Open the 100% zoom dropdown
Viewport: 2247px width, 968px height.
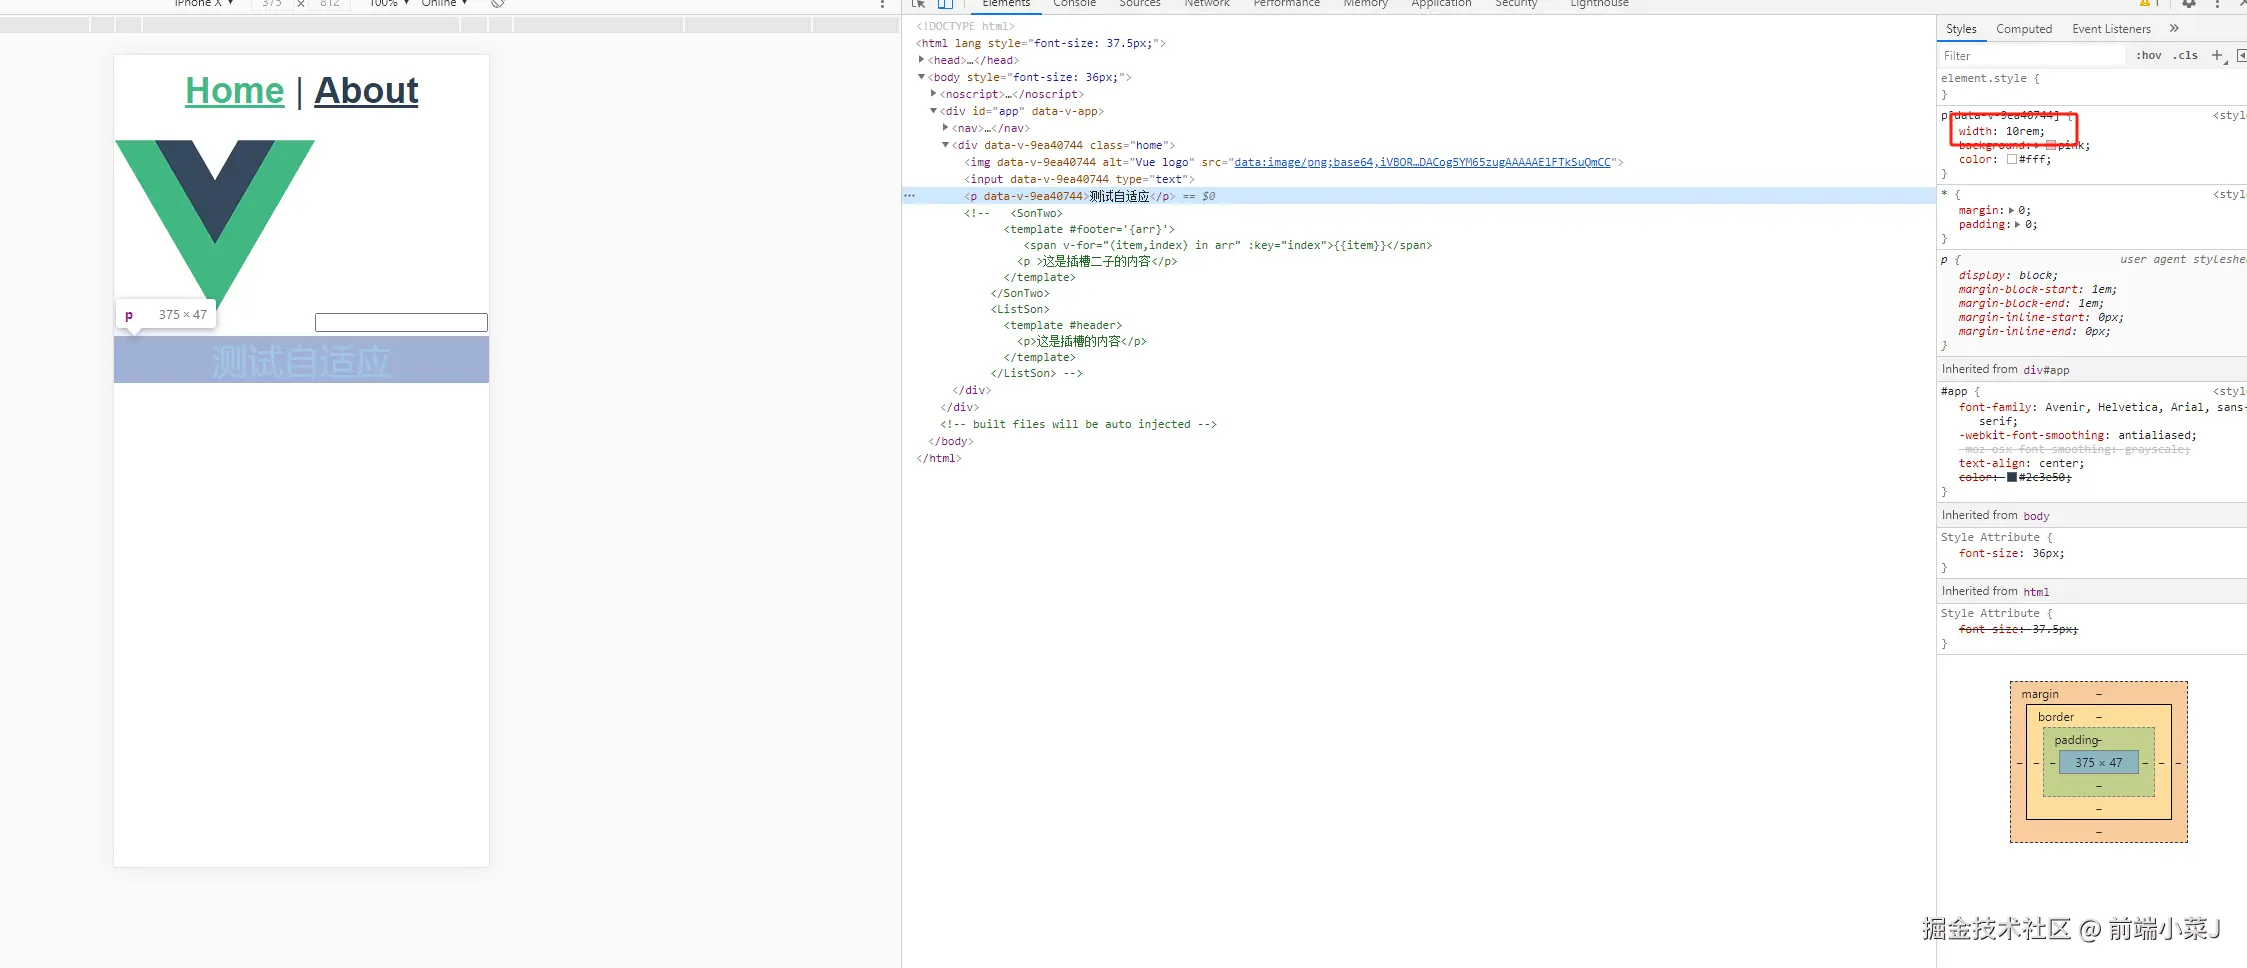[x=389, y=3]
